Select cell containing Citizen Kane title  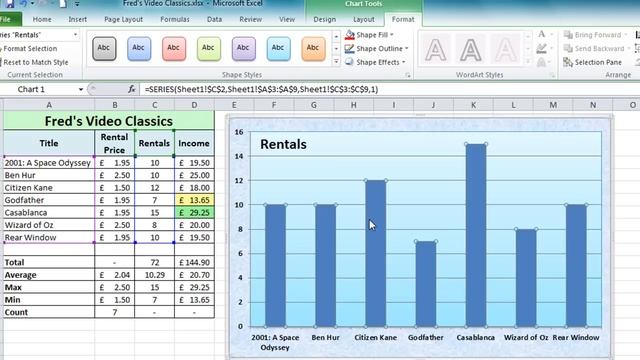click(x=49, y=188)
